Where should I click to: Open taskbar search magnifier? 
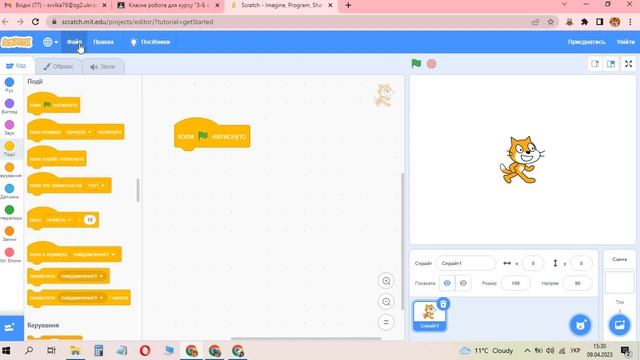(x=29, y=351)
